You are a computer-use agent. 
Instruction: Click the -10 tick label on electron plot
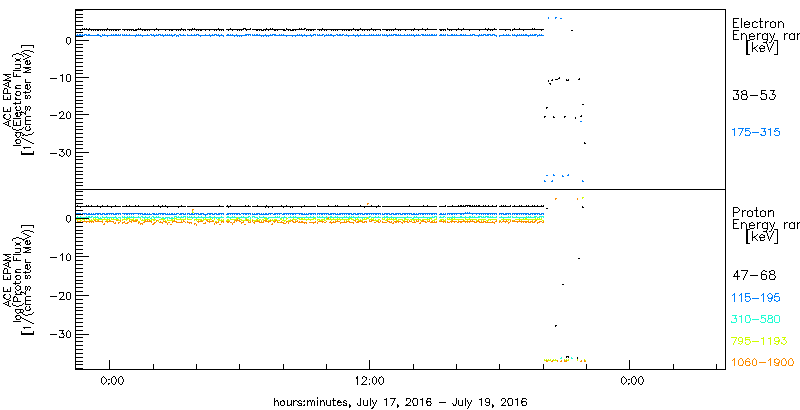tap(60, 78)
